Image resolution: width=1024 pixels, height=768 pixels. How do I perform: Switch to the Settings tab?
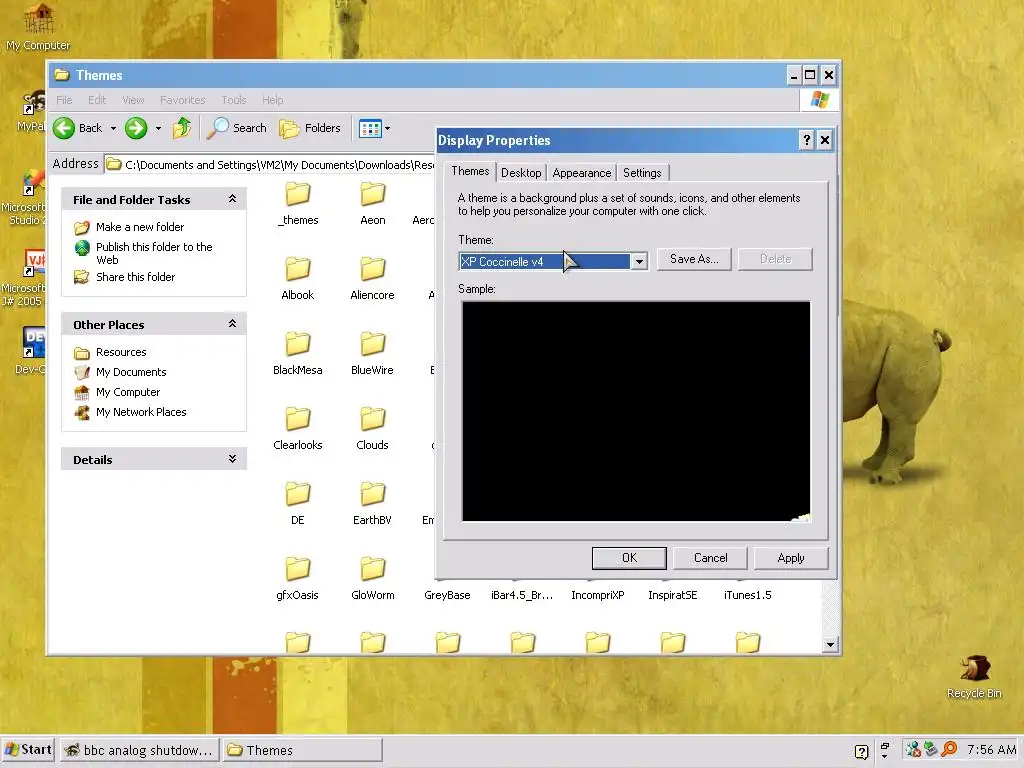point(642,173)
